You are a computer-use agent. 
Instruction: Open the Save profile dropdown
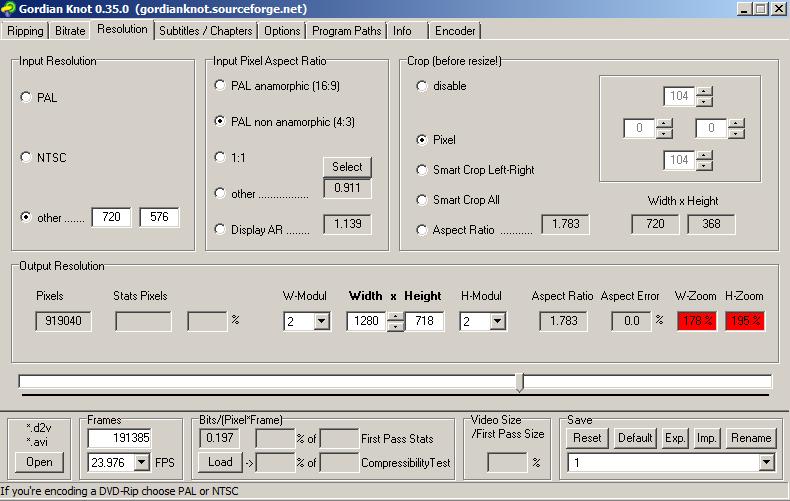pyautogui.click(x=766, y=462)
